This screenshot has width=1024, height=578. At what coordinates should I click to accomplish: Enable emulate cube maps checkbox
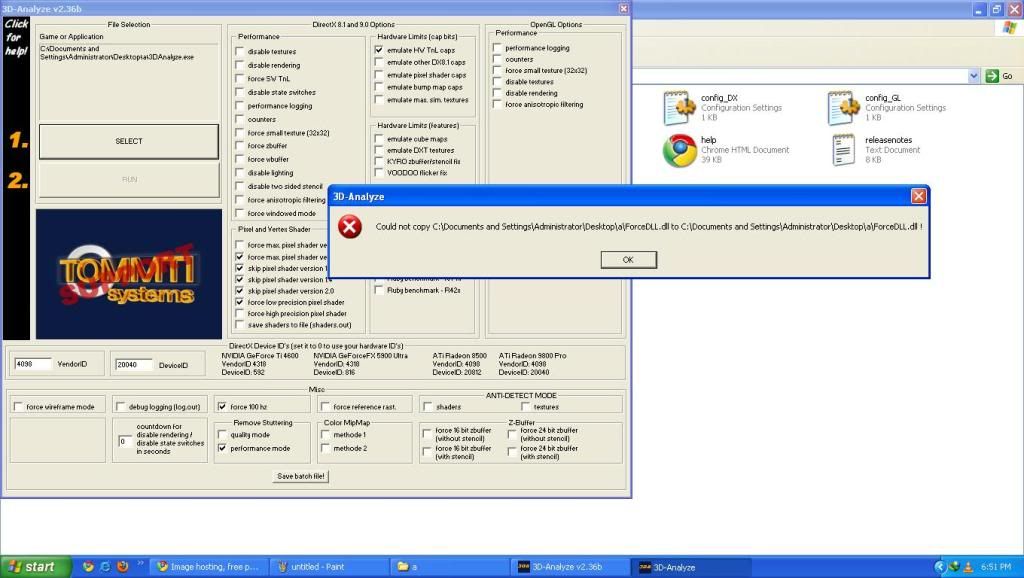pos(379,138)
